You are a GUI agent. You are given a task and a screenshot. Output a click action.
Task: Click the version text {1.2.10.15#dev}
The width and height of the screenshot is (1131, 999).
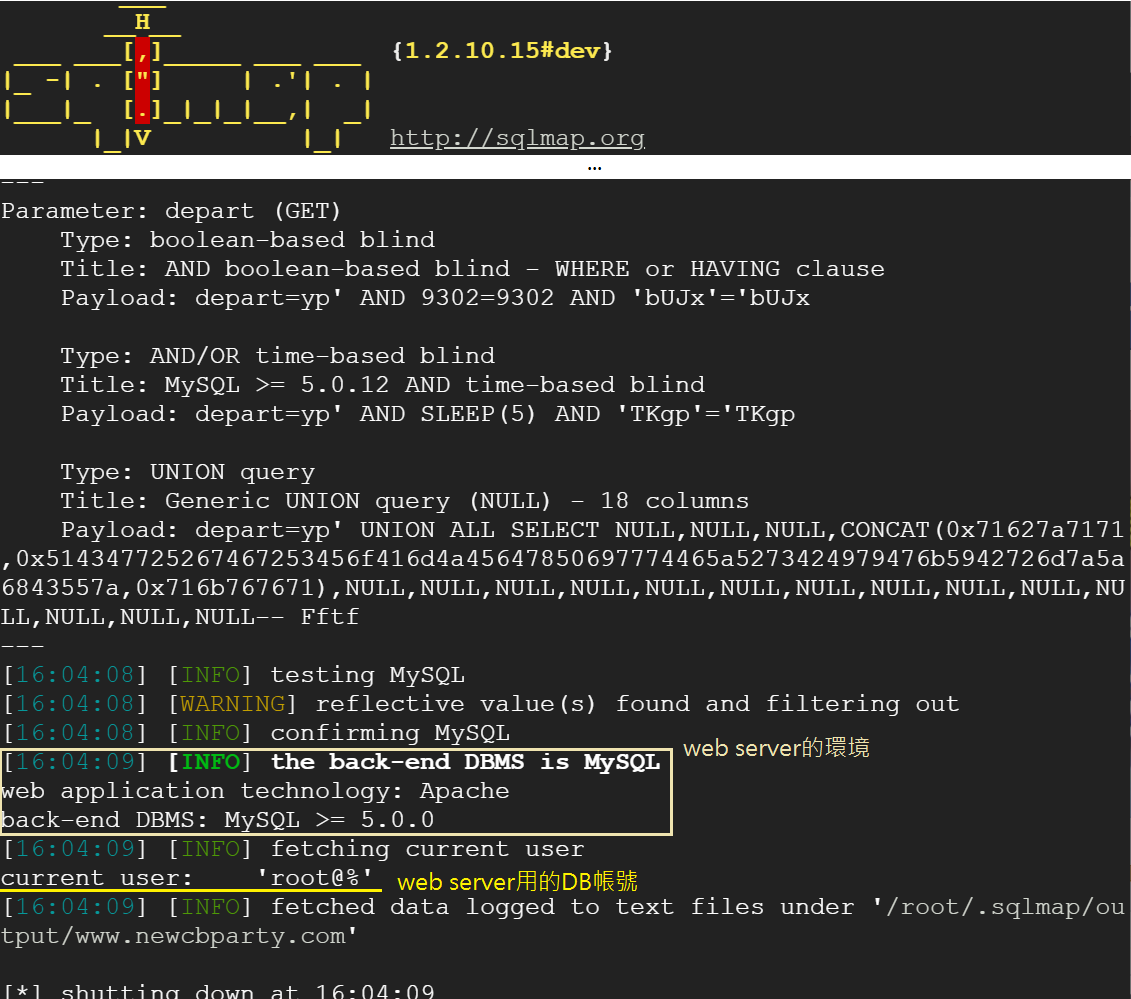[x=503, y=50]
